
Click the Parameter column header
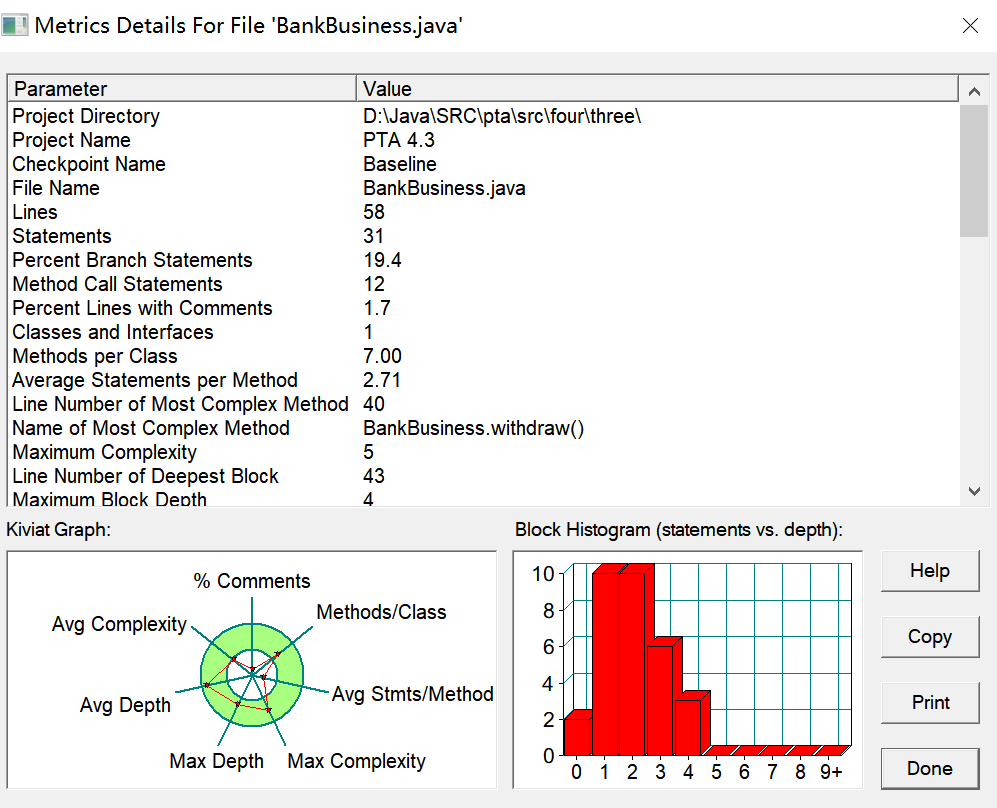click(x=181, y=89)
